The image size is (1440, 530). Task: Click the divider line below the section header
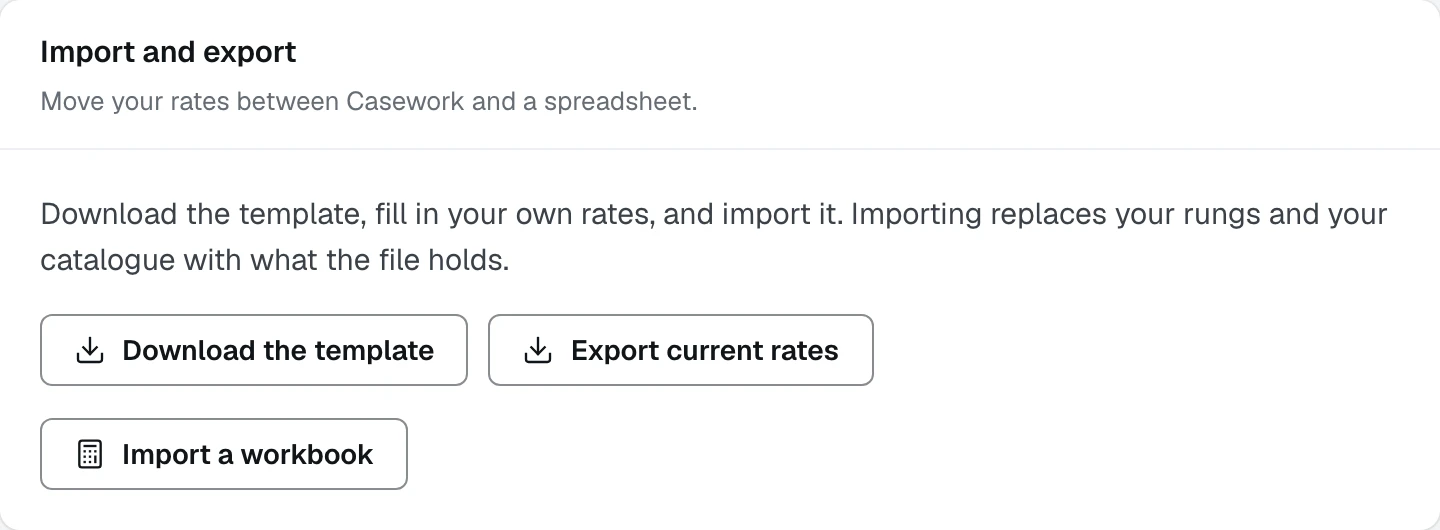tap(720, 149)
